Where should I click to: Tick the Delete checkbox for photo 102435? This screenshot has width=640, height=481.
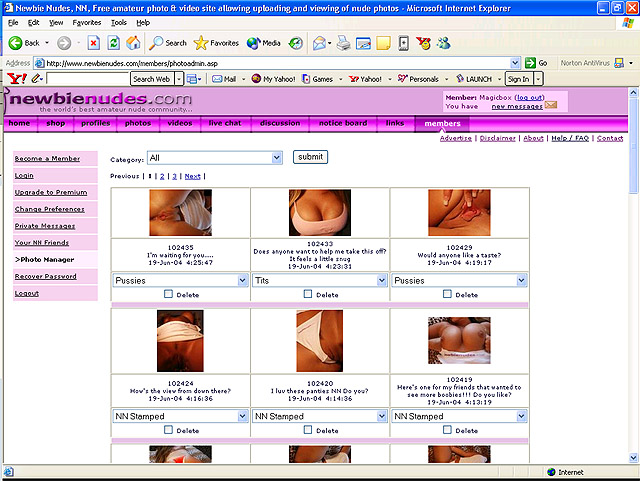coord(168,295)
